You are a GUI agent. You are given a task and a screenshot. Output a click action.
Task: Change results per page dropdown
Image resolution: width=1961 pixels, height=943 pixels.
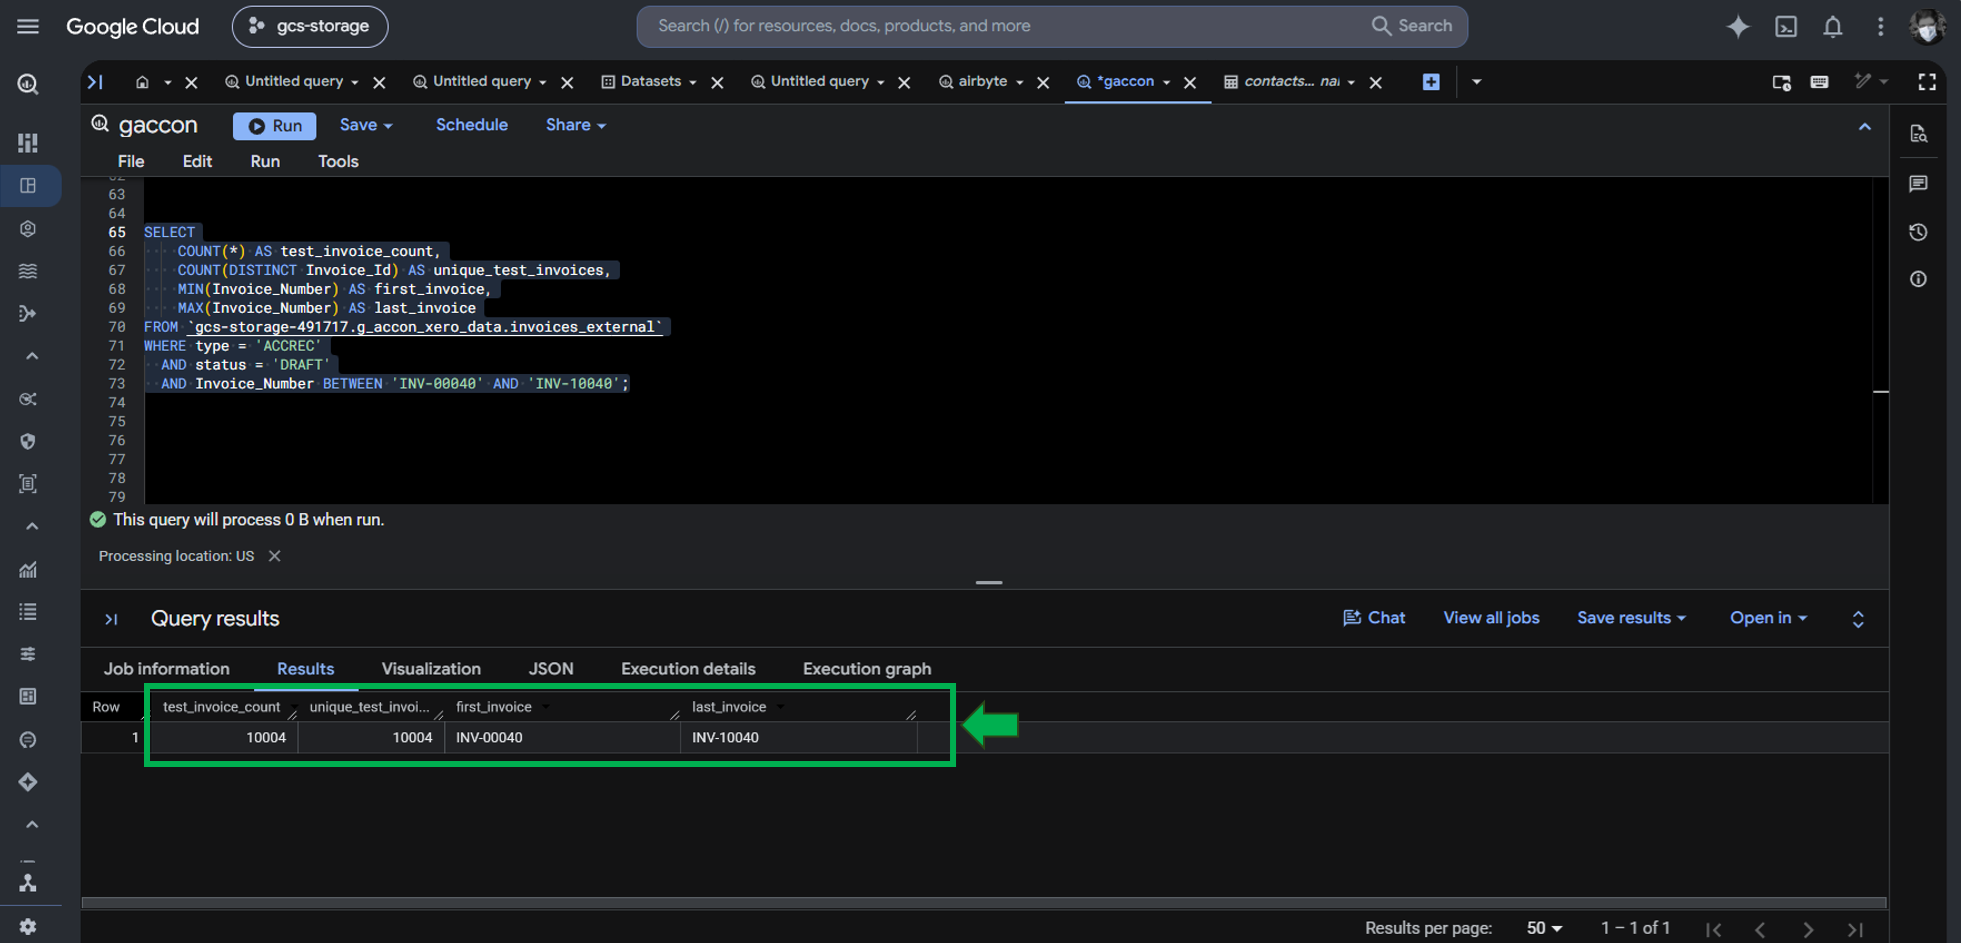[x=1544, y=928]
